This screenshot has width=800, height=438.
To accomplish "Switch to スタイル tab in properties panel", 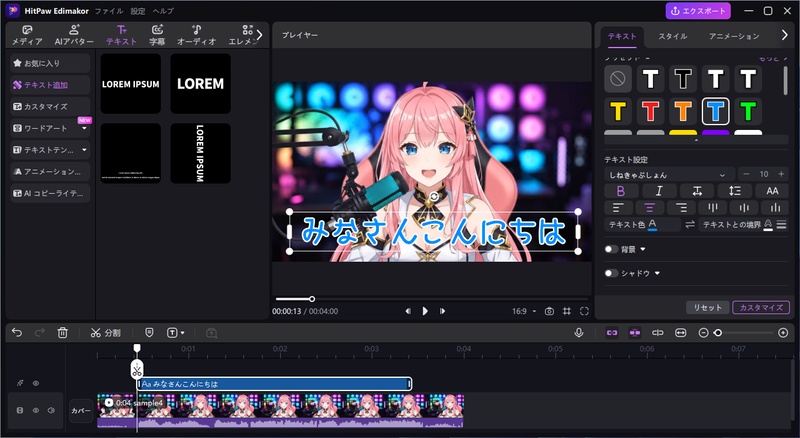I will [672, 36].
